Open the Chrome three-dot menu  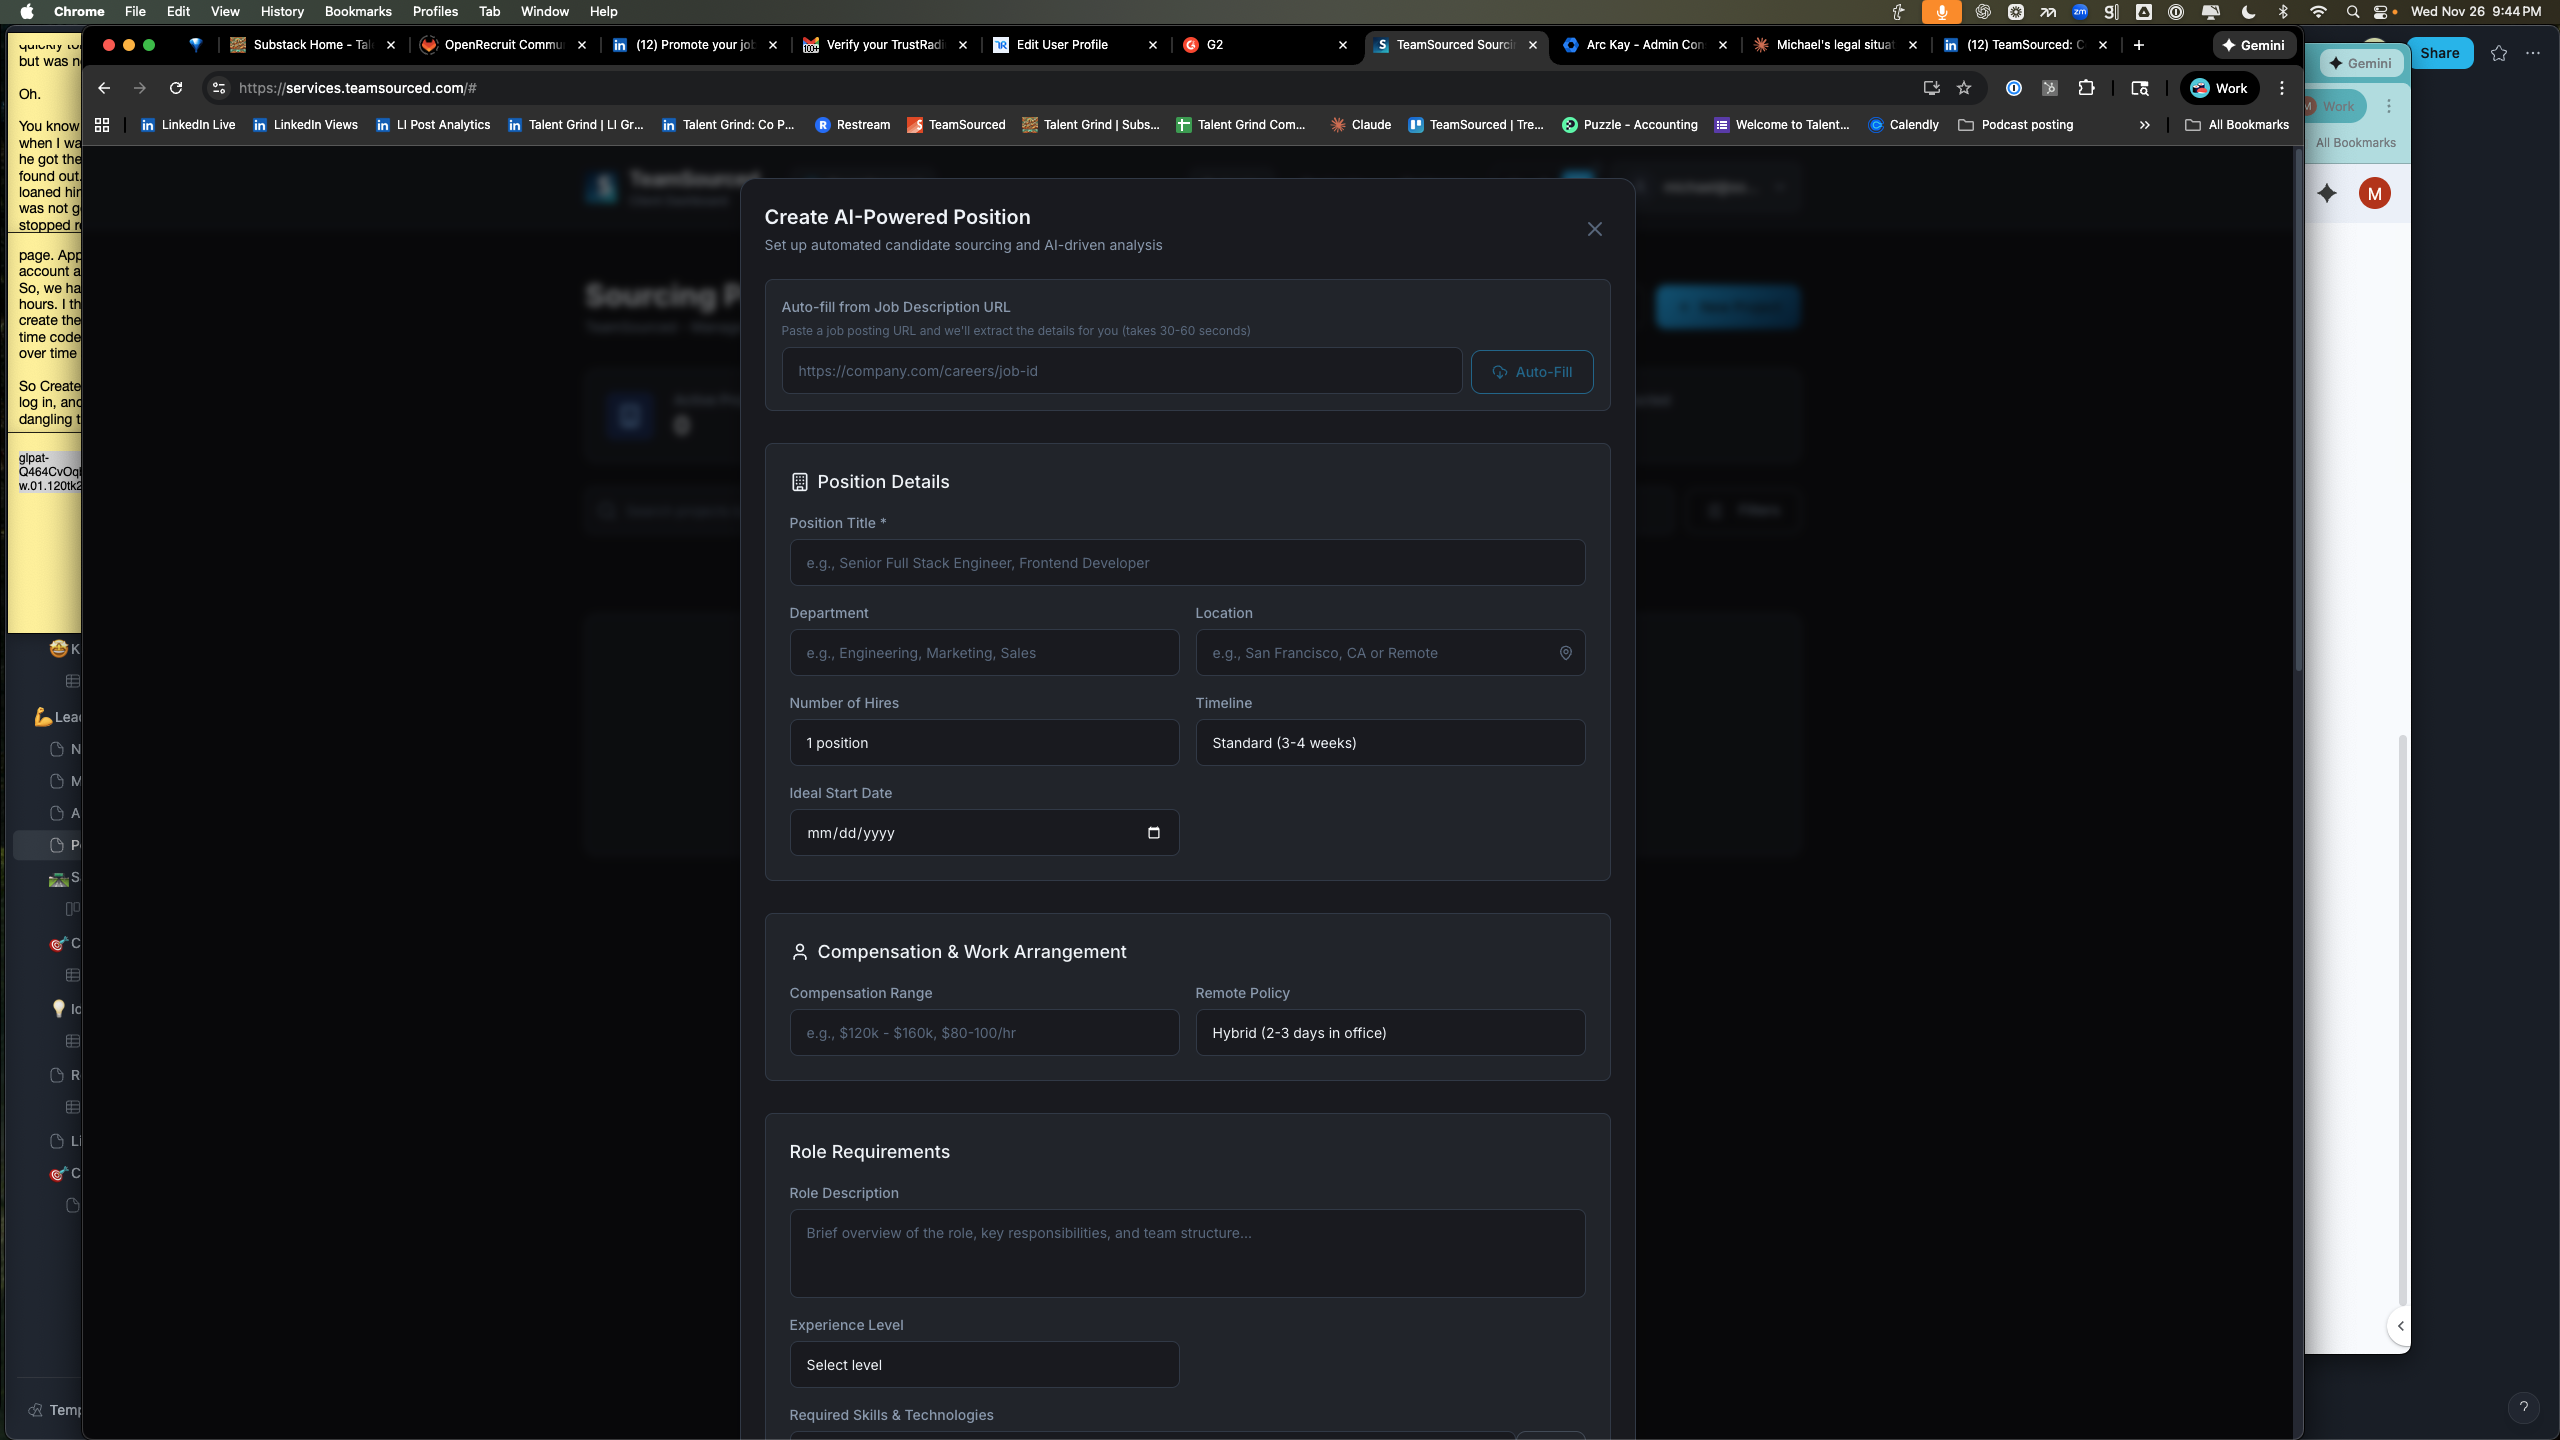[2282, 88]
